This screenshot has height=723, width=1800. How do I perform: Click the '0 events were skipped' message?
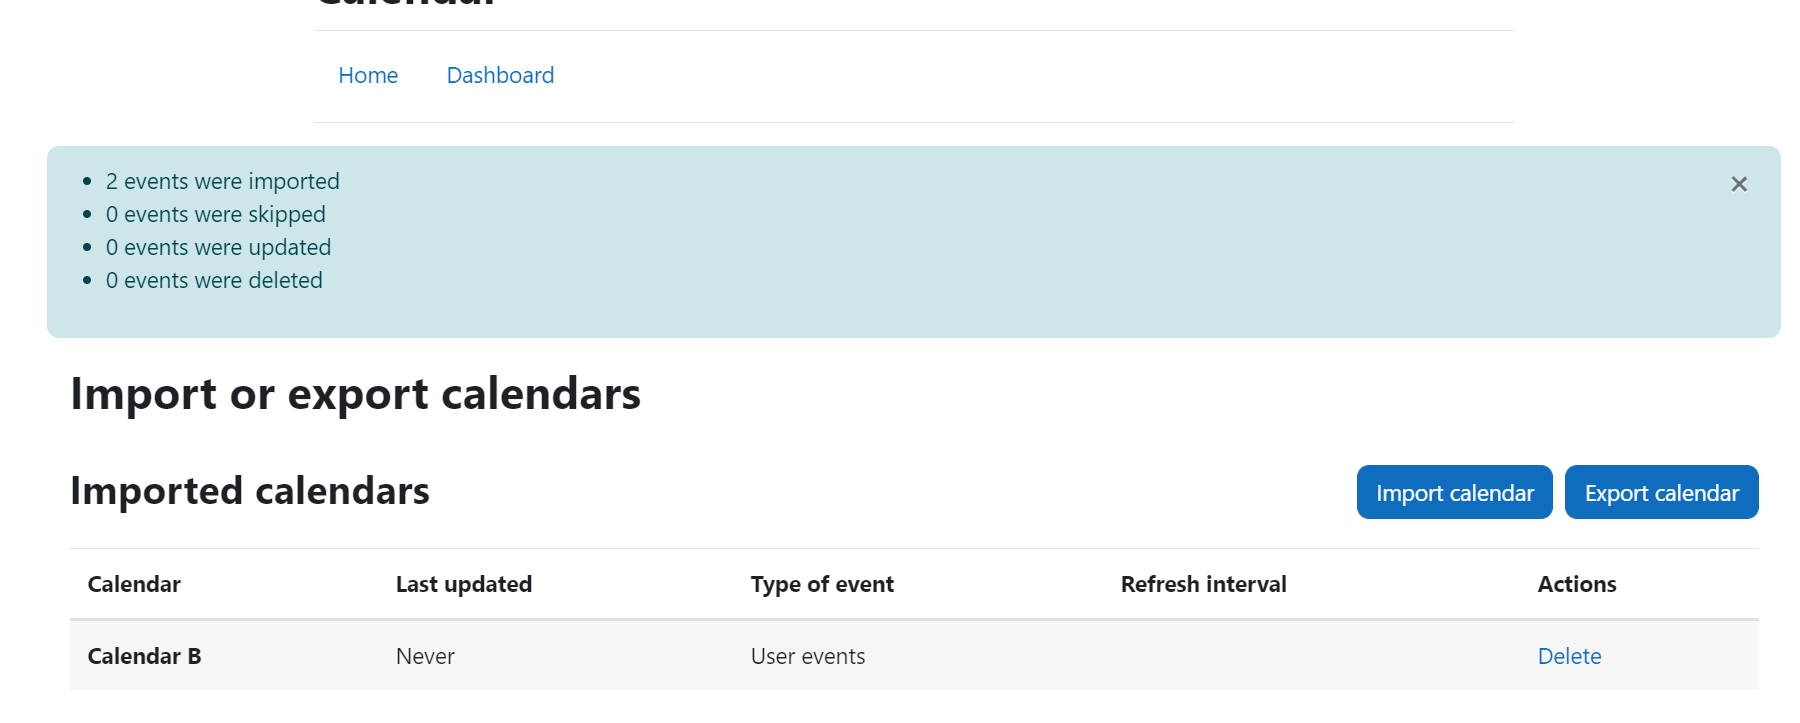216,214
